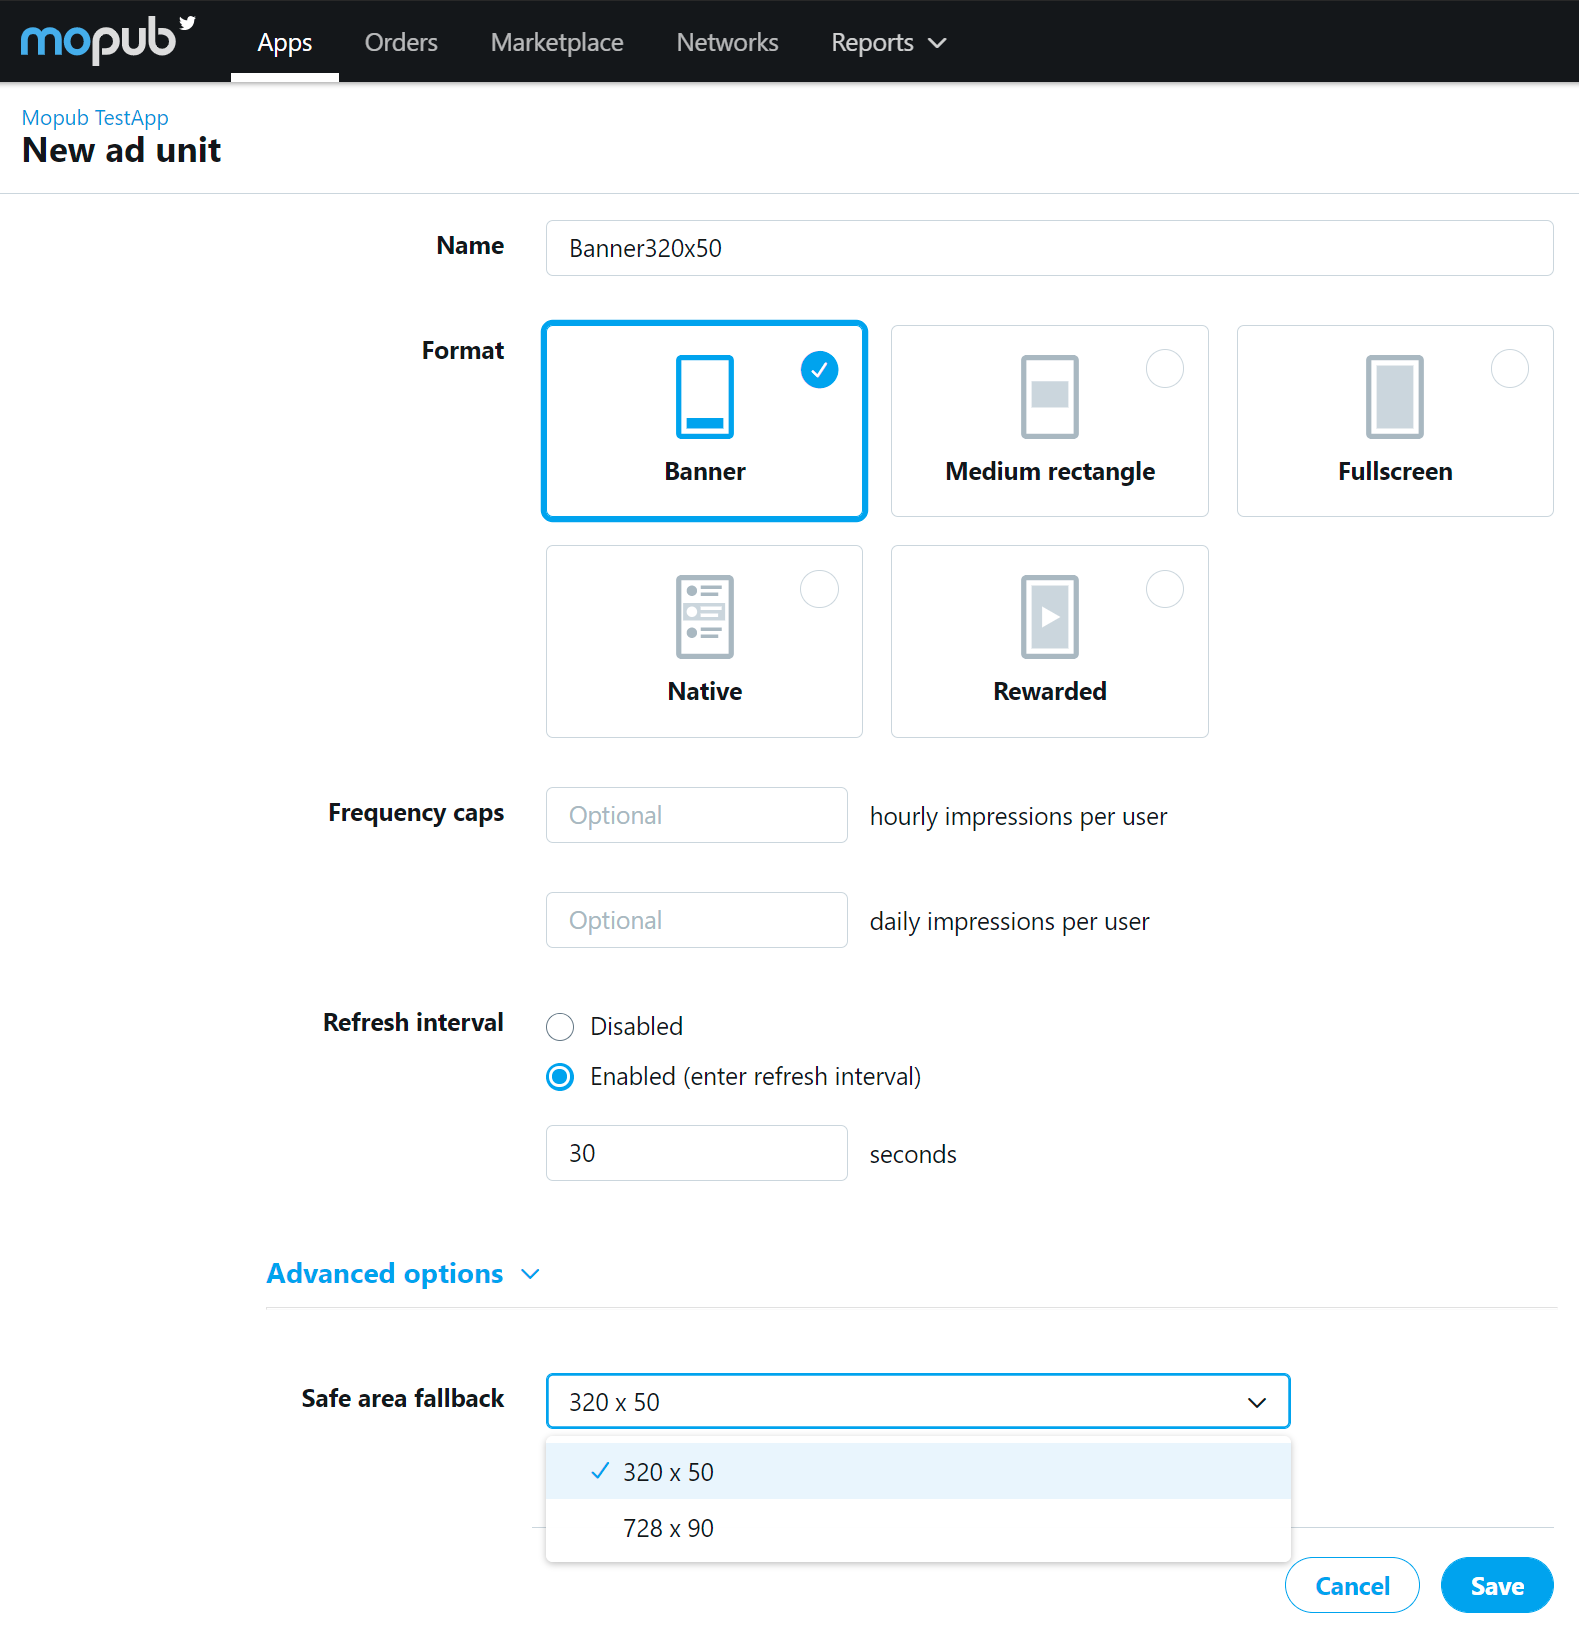
Task: Select the Banner format phone icon
Action: coord(705,397)
